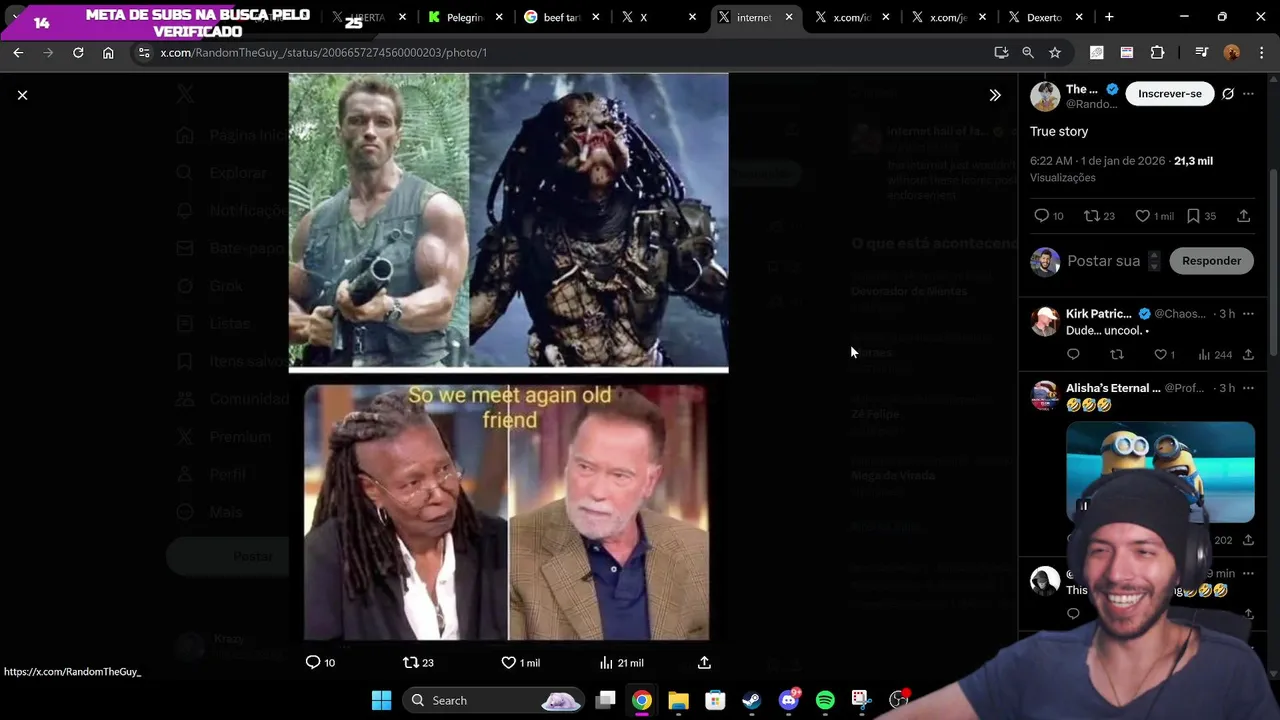Open the Grok icon next to Inscrever-se
This screenshot has height=720, width=1280.
[x=1228, y=94]
